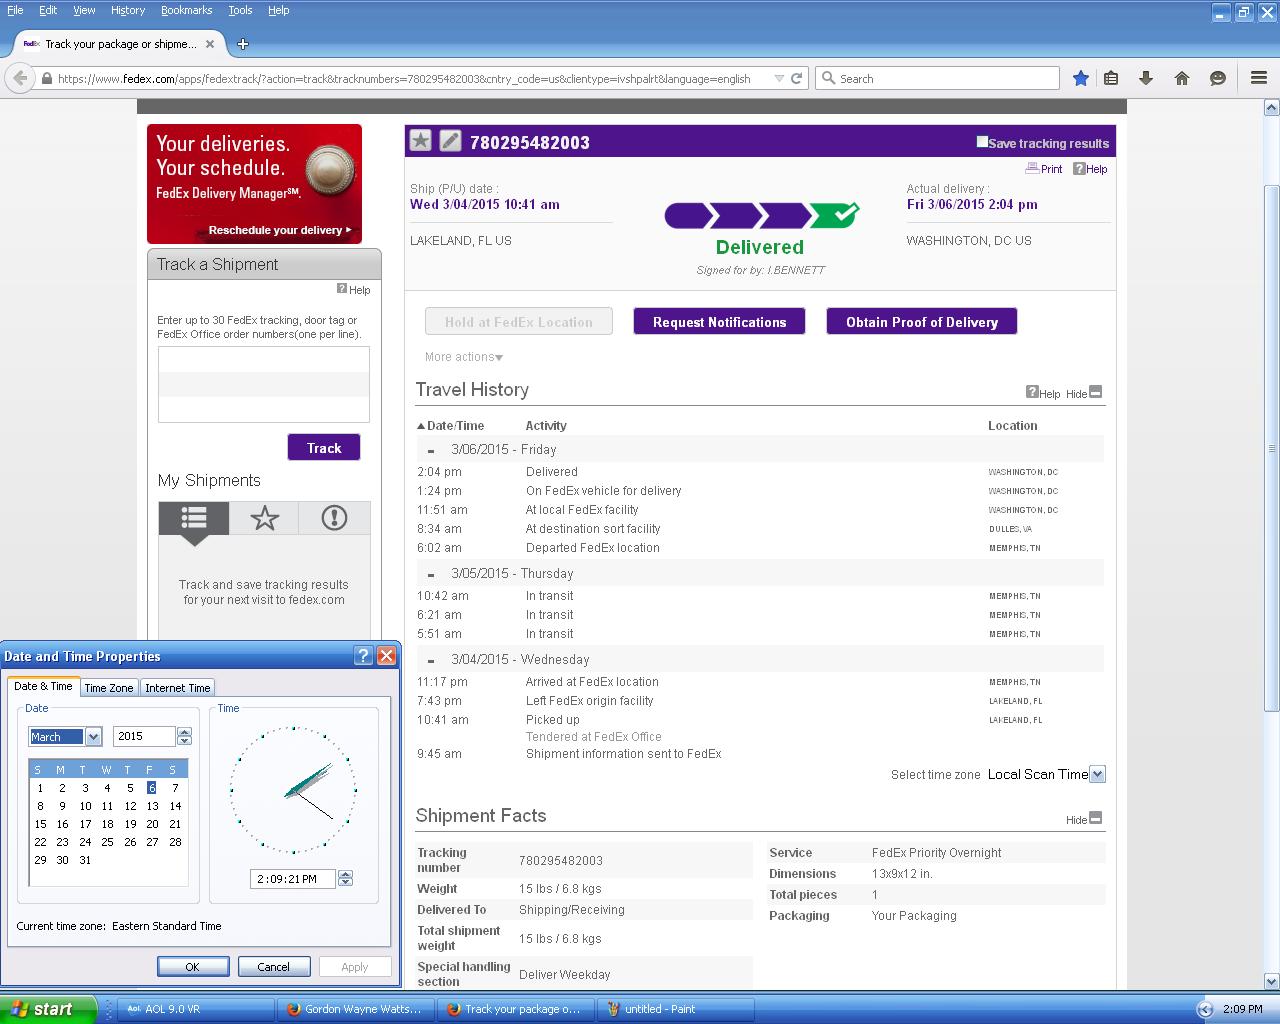
Task: Select the exception alert icon in My Shipments
Action: [334, 518]
